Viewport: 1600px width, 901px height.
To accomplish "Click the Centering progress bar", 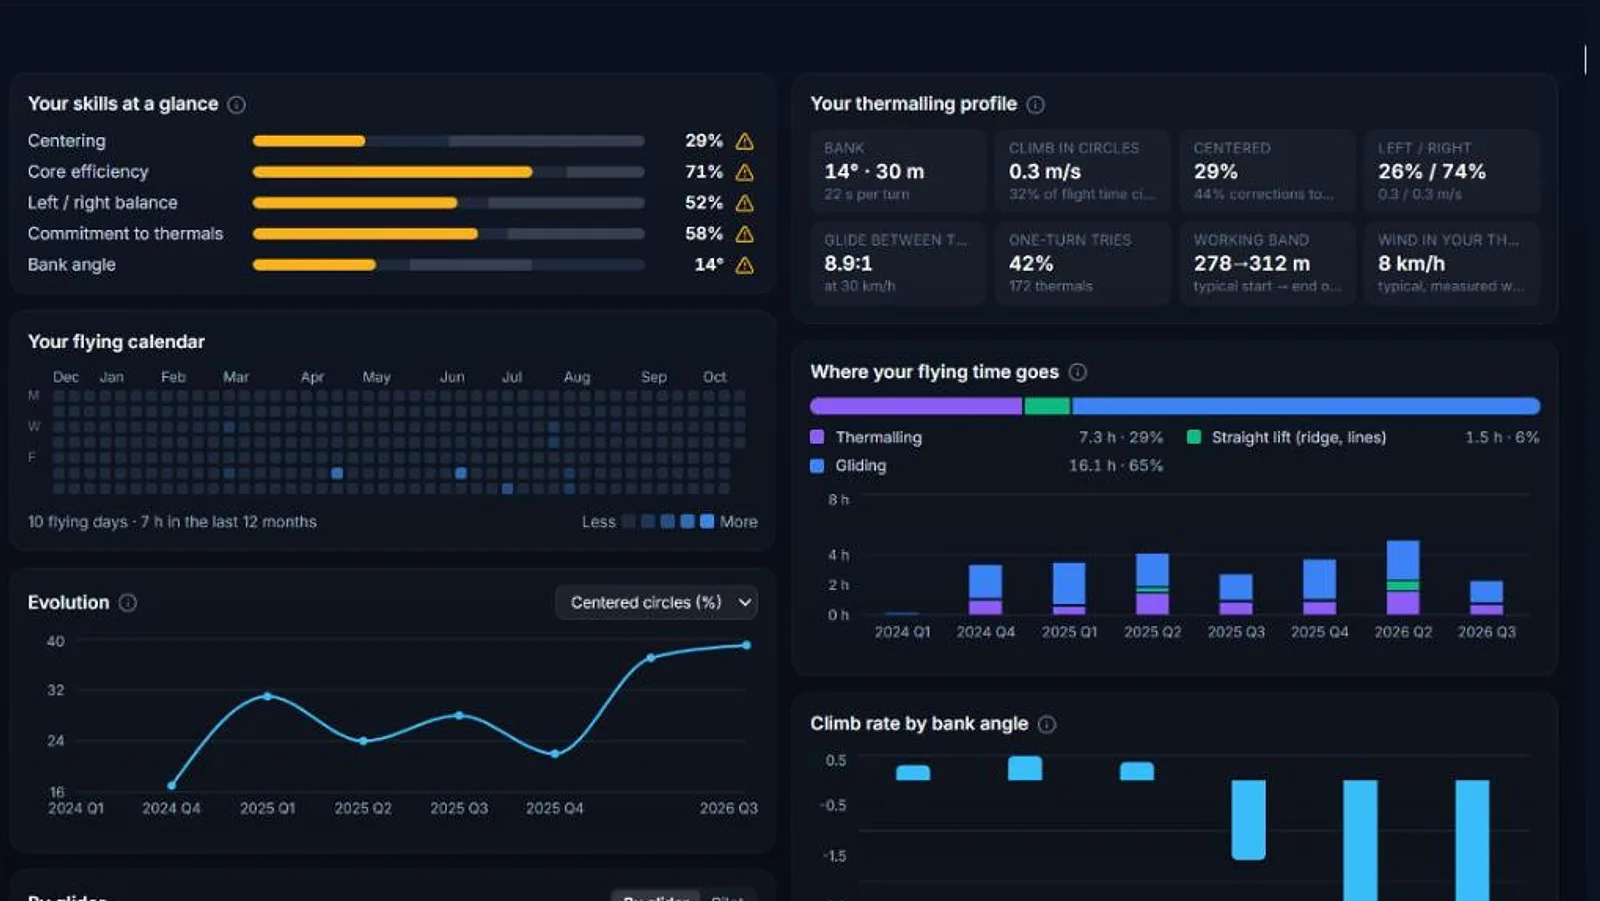I will click(x=448, y=141).
